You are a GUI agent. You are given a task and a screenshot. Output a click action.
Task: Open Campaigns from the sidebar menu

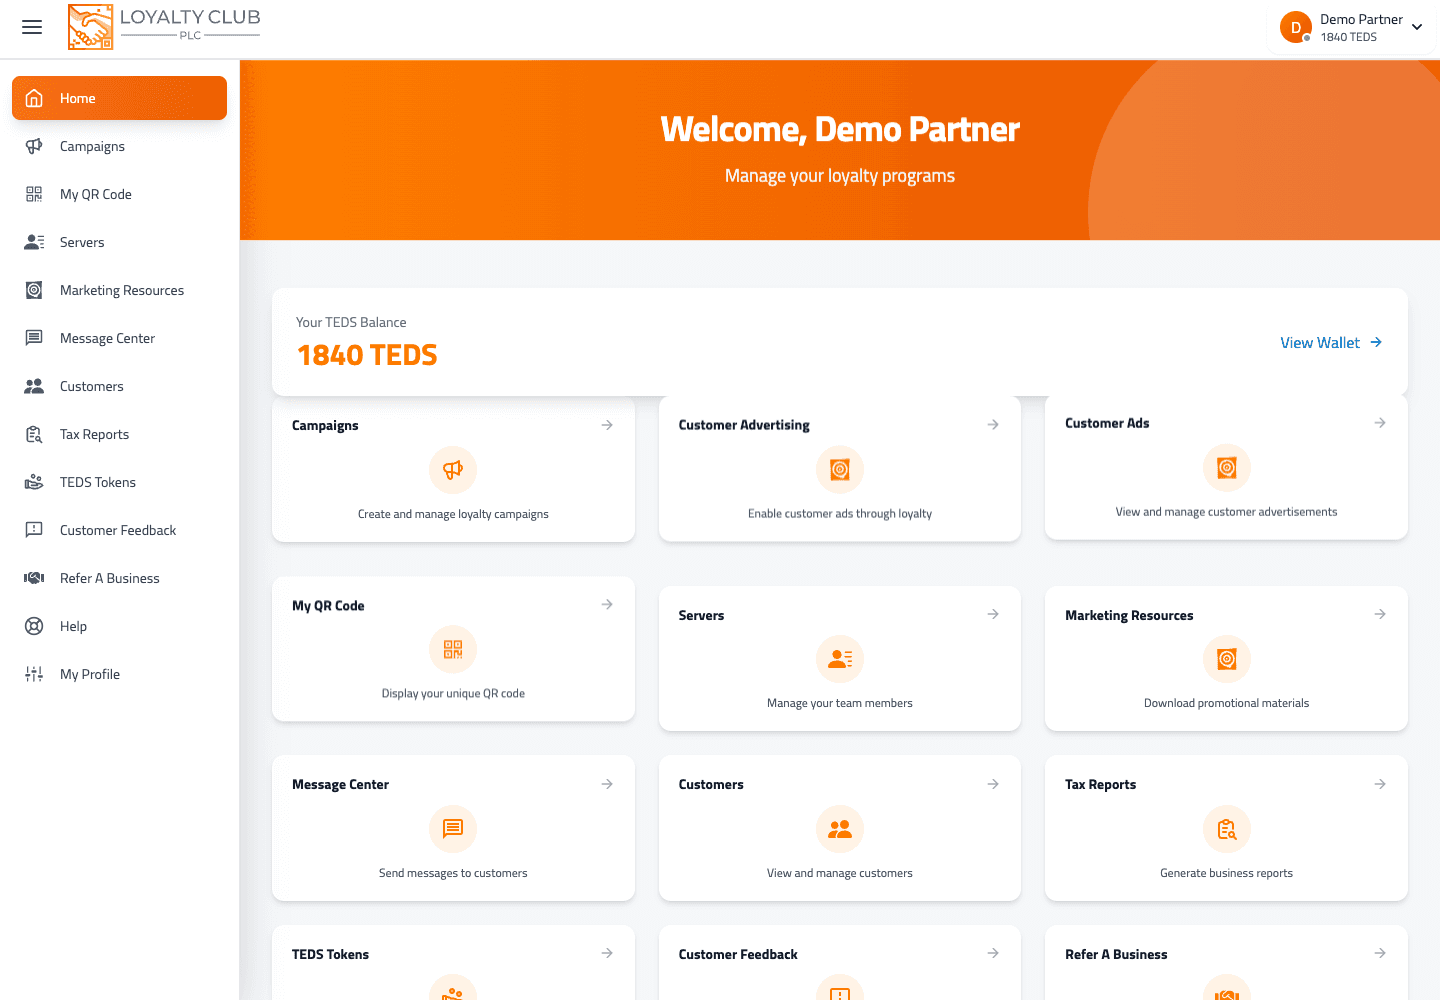[x=119, y=146]
